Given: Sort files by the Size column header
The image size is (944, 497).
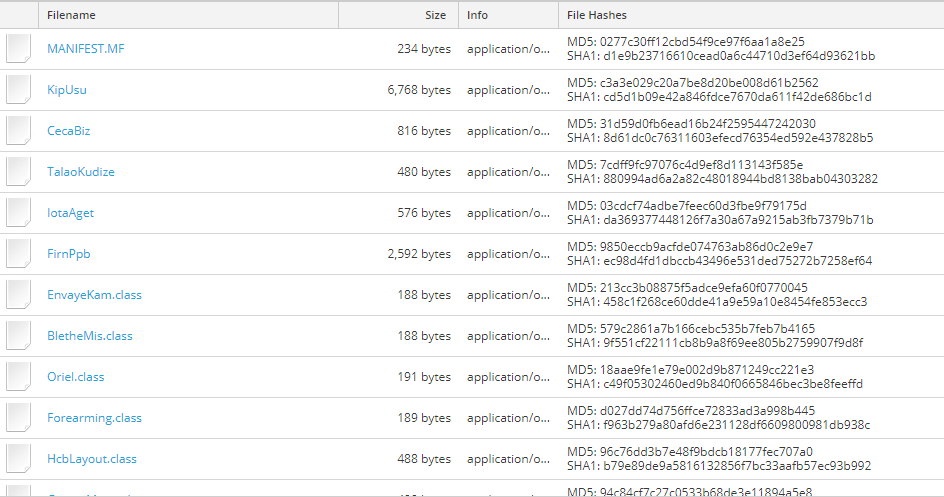Looking at the screenshot, I should click(435, 15).
